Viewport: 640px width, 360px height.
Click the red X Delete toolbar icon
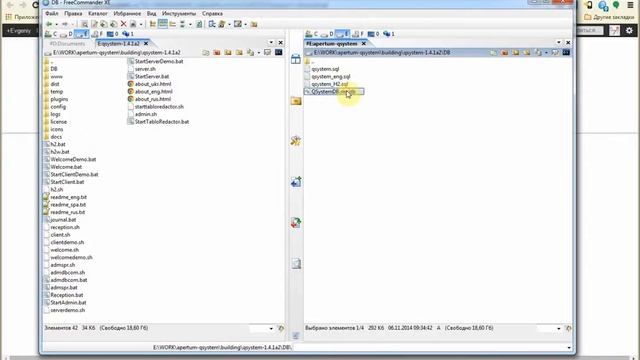coord(123,24)
